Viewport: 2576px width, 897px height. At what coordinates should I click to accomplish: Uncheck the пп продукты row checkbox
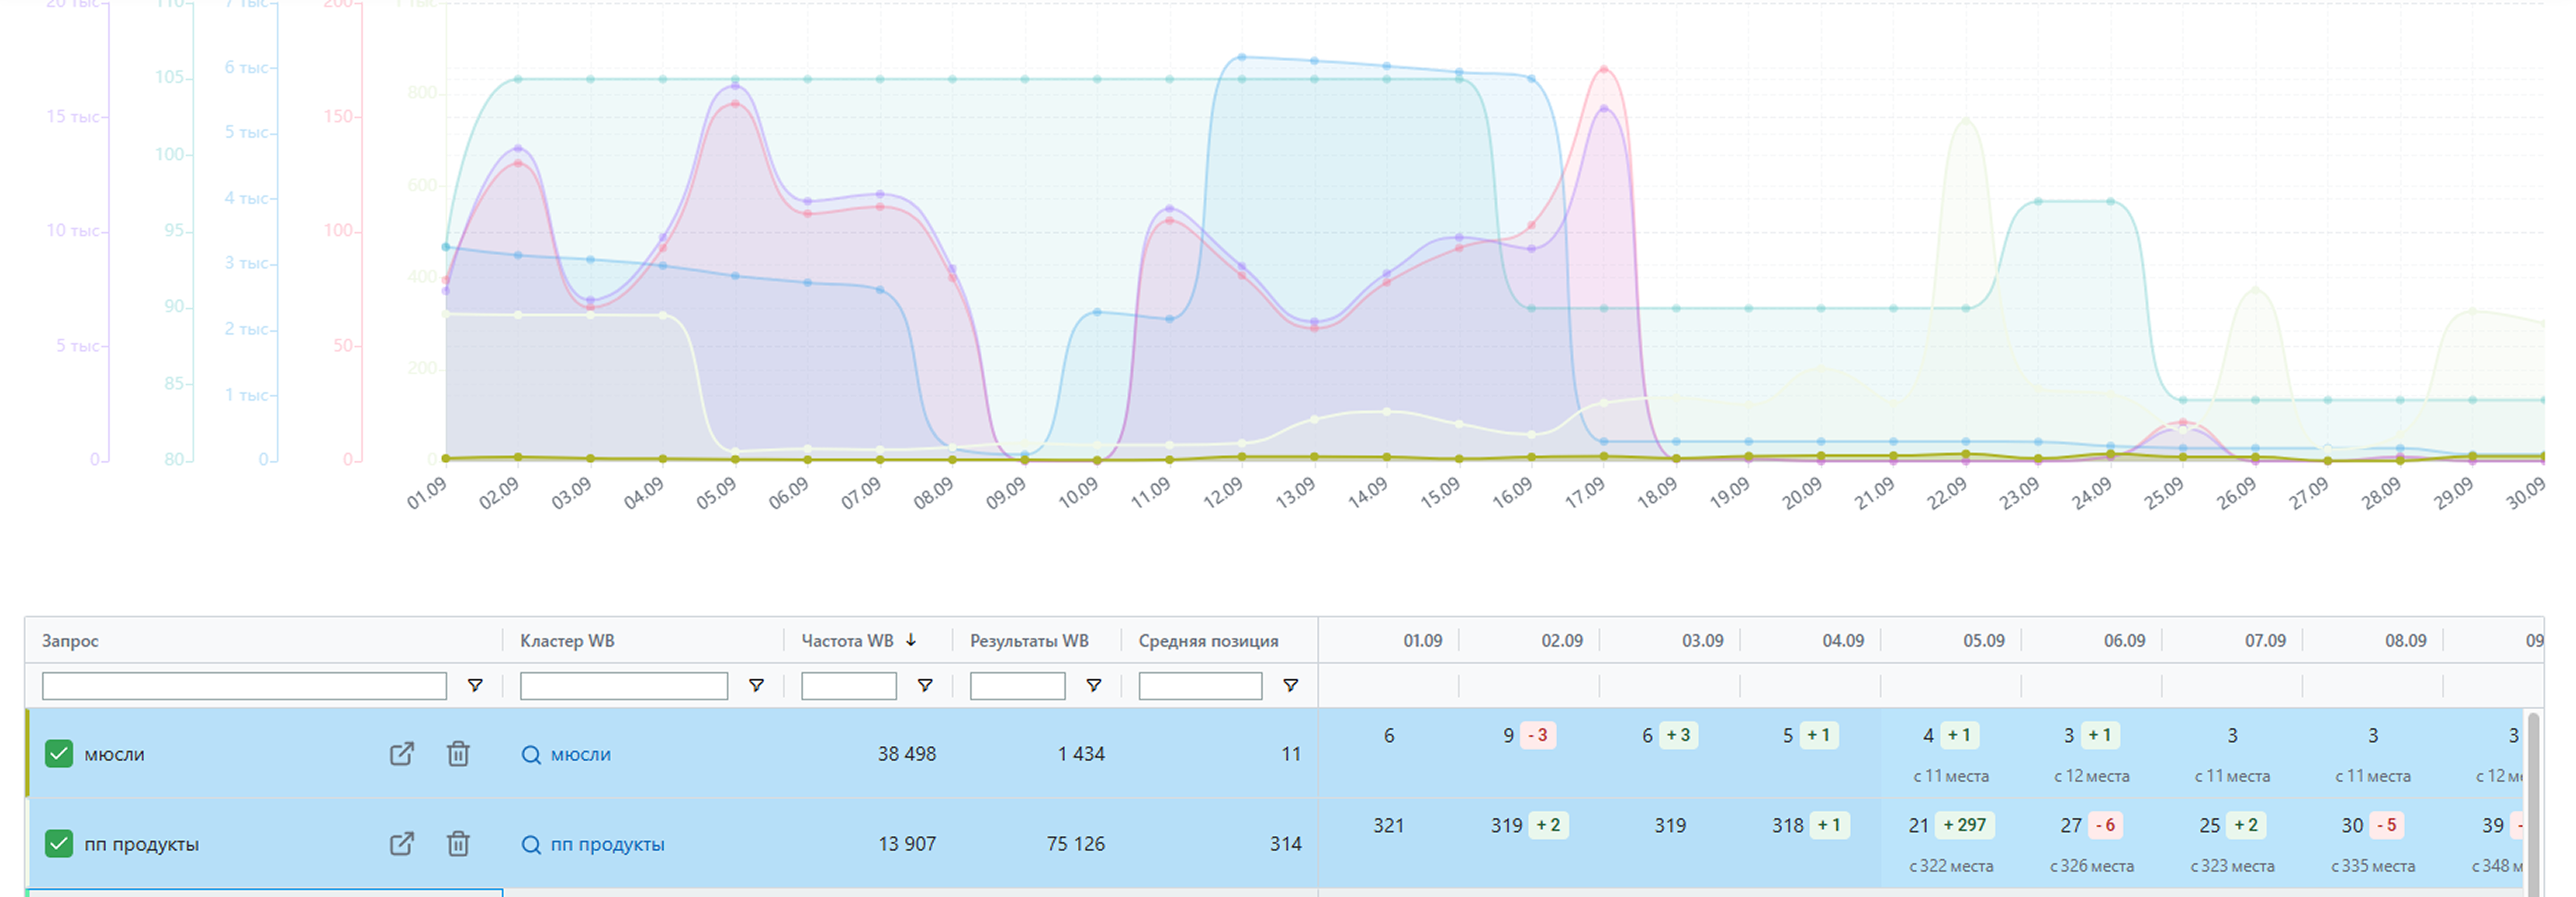pyautogui.click(x=59, y=844)
